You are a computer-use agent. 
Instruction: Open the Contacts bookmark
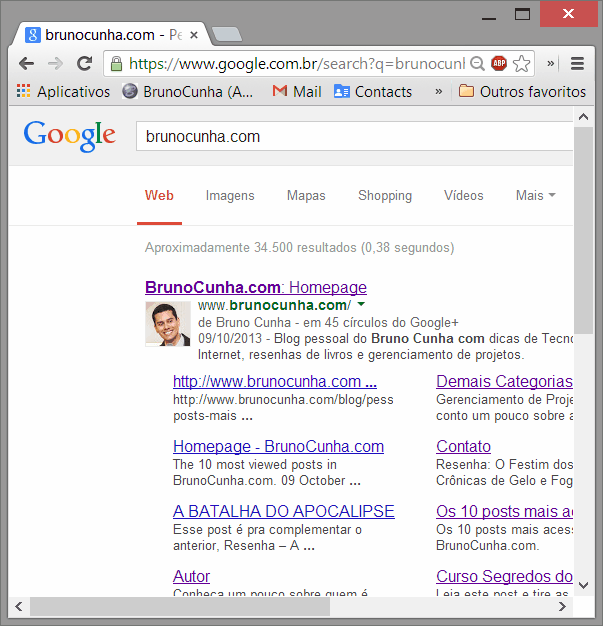pos(373,92)
